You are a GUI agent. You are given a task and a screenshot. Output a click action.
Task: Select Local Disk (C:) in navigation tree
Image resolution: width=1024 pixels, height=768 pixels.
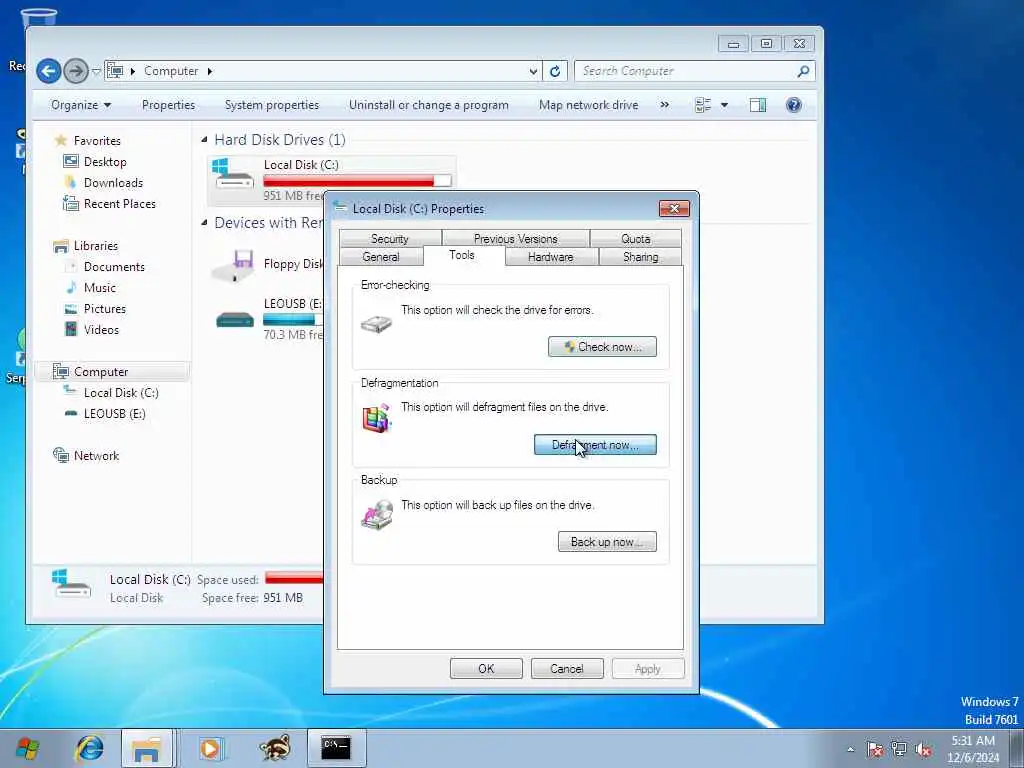pos(121,392)
